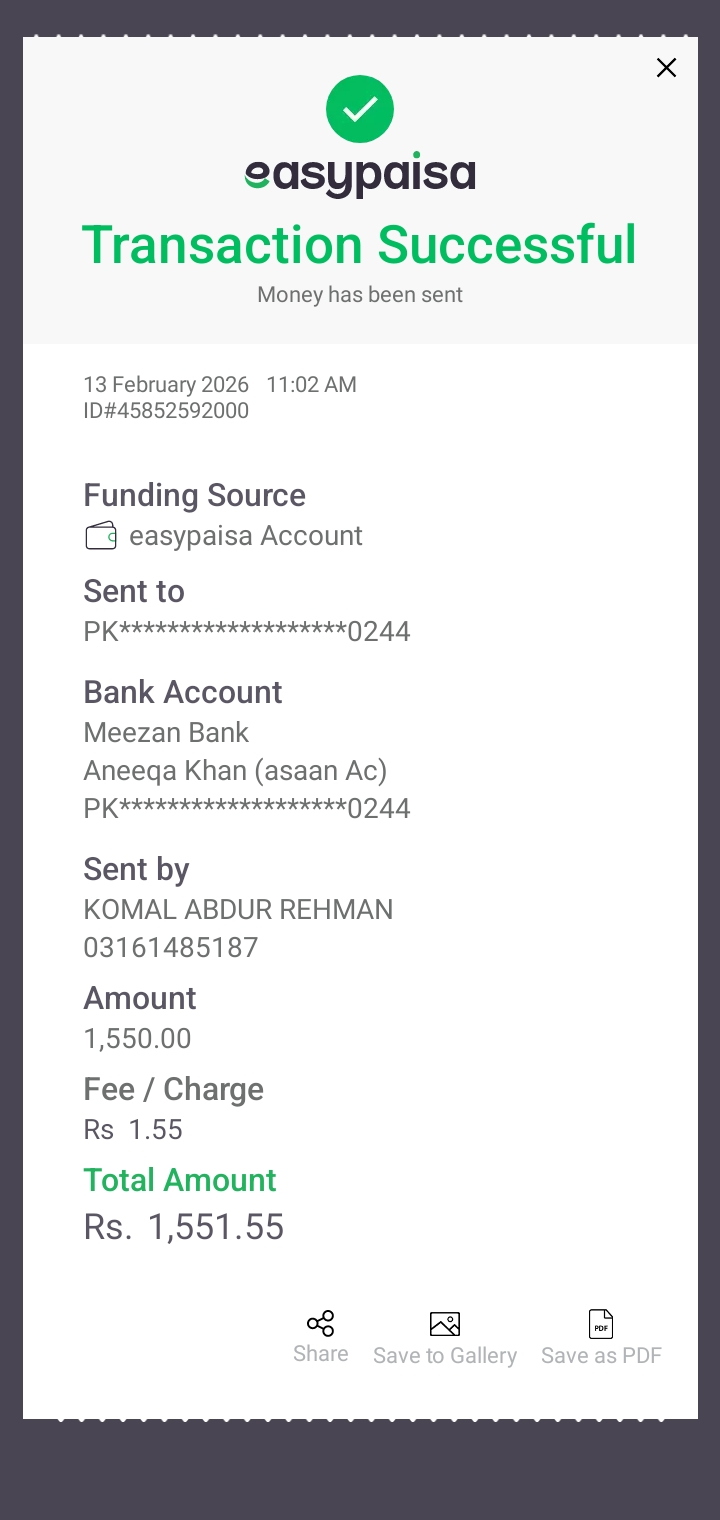Click the Save to Gallery image icon

tap(445, 1324)
